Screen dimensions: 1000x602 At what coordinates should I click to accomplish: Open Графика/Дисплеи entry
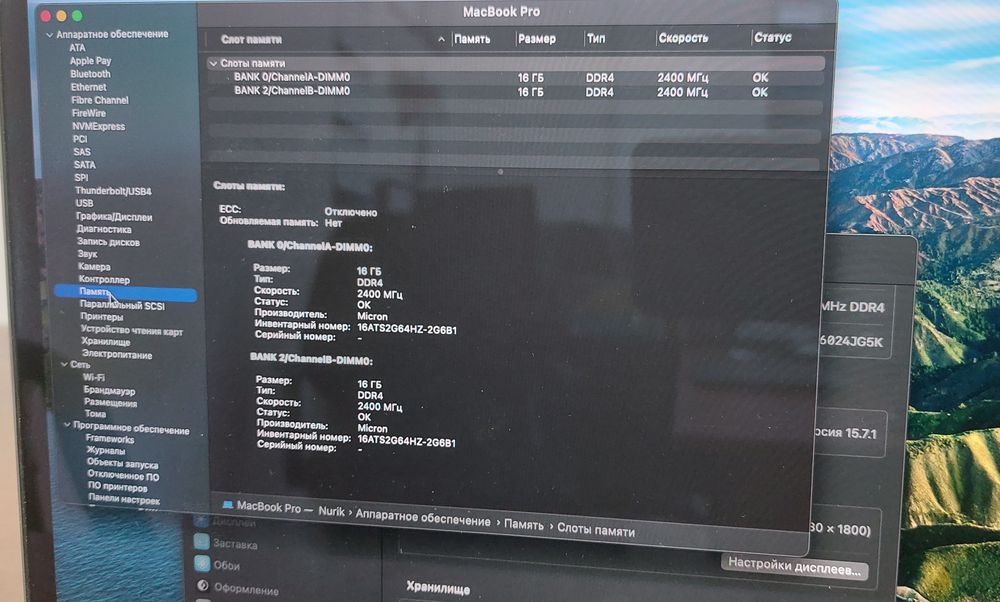pos(114,217)
